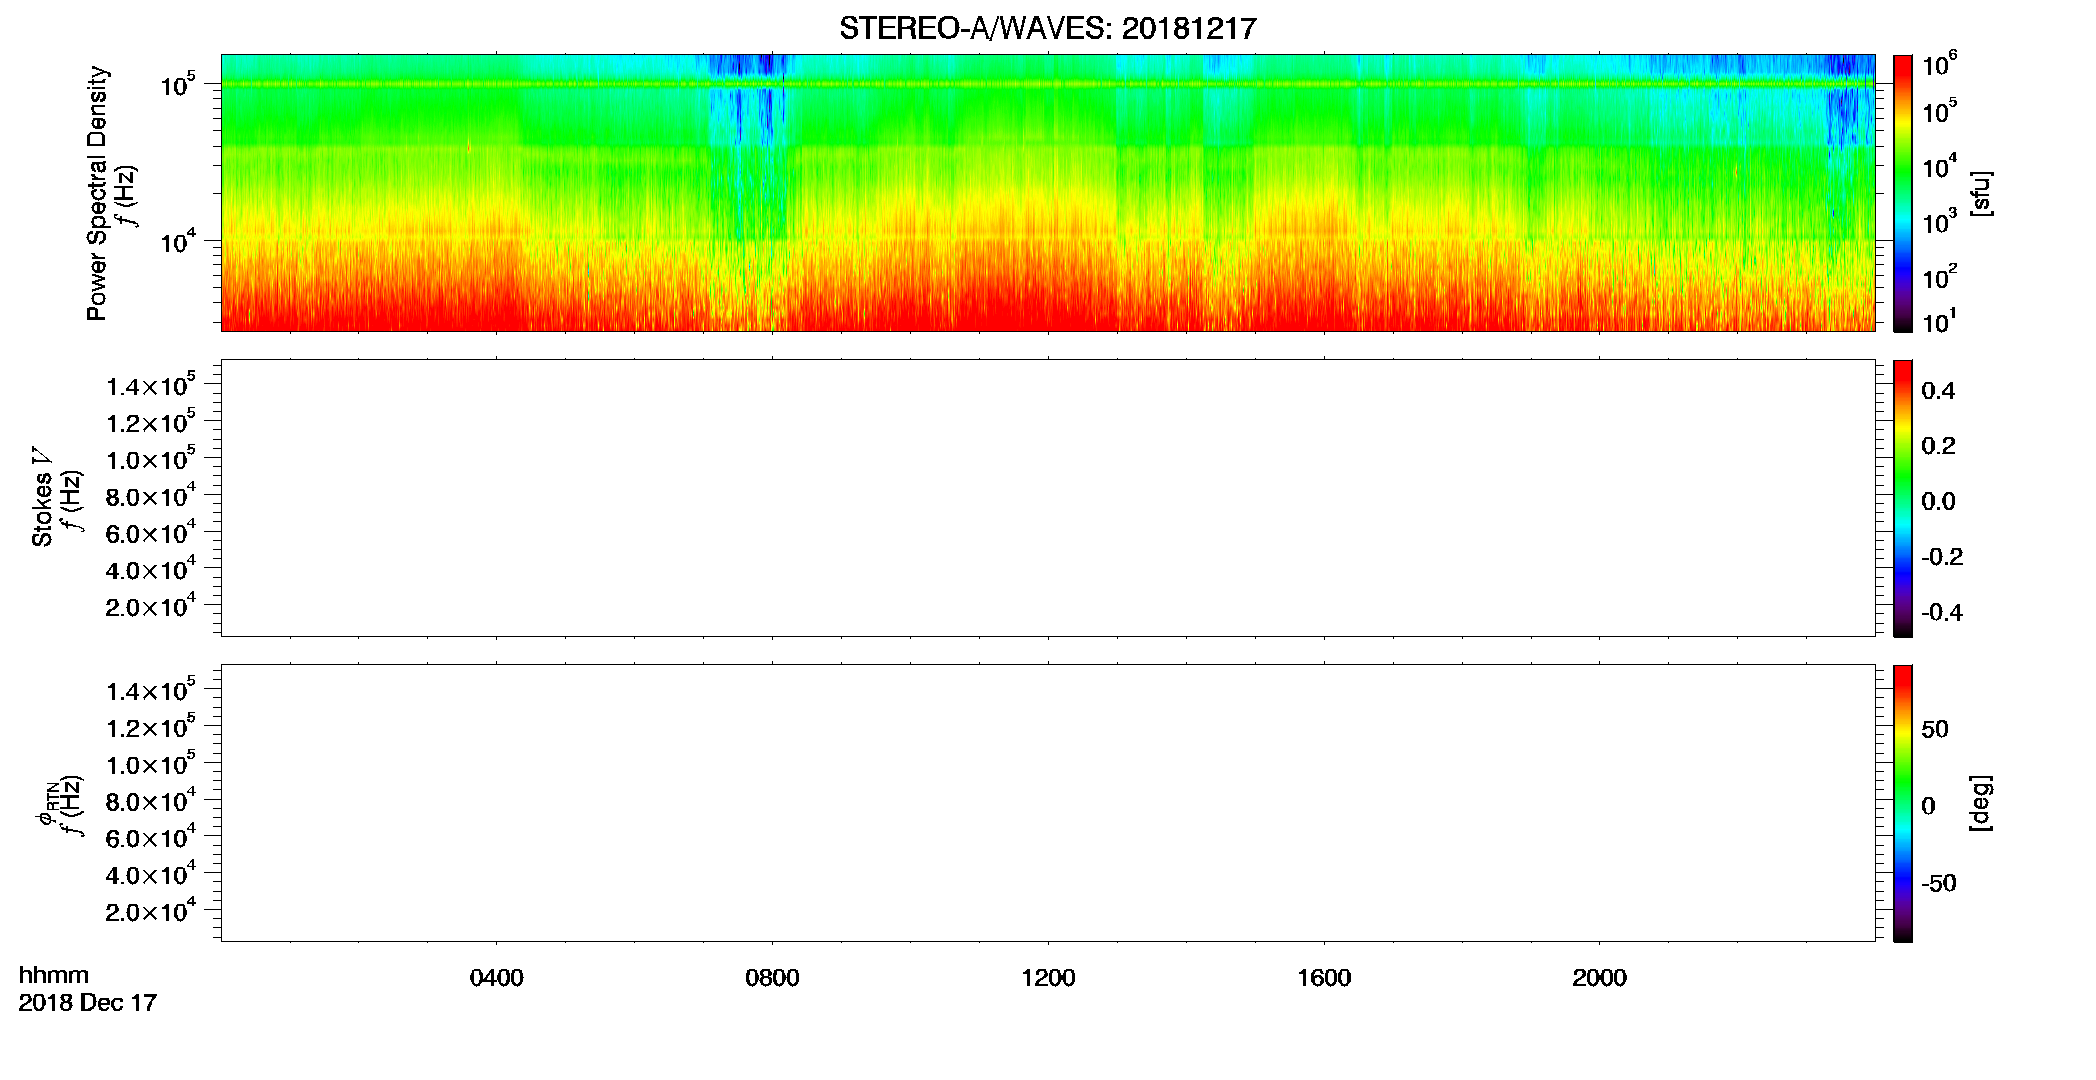Click the Power Spectral Density axis label
This screenshot has width=2096, height=1080.
(97, 193)
